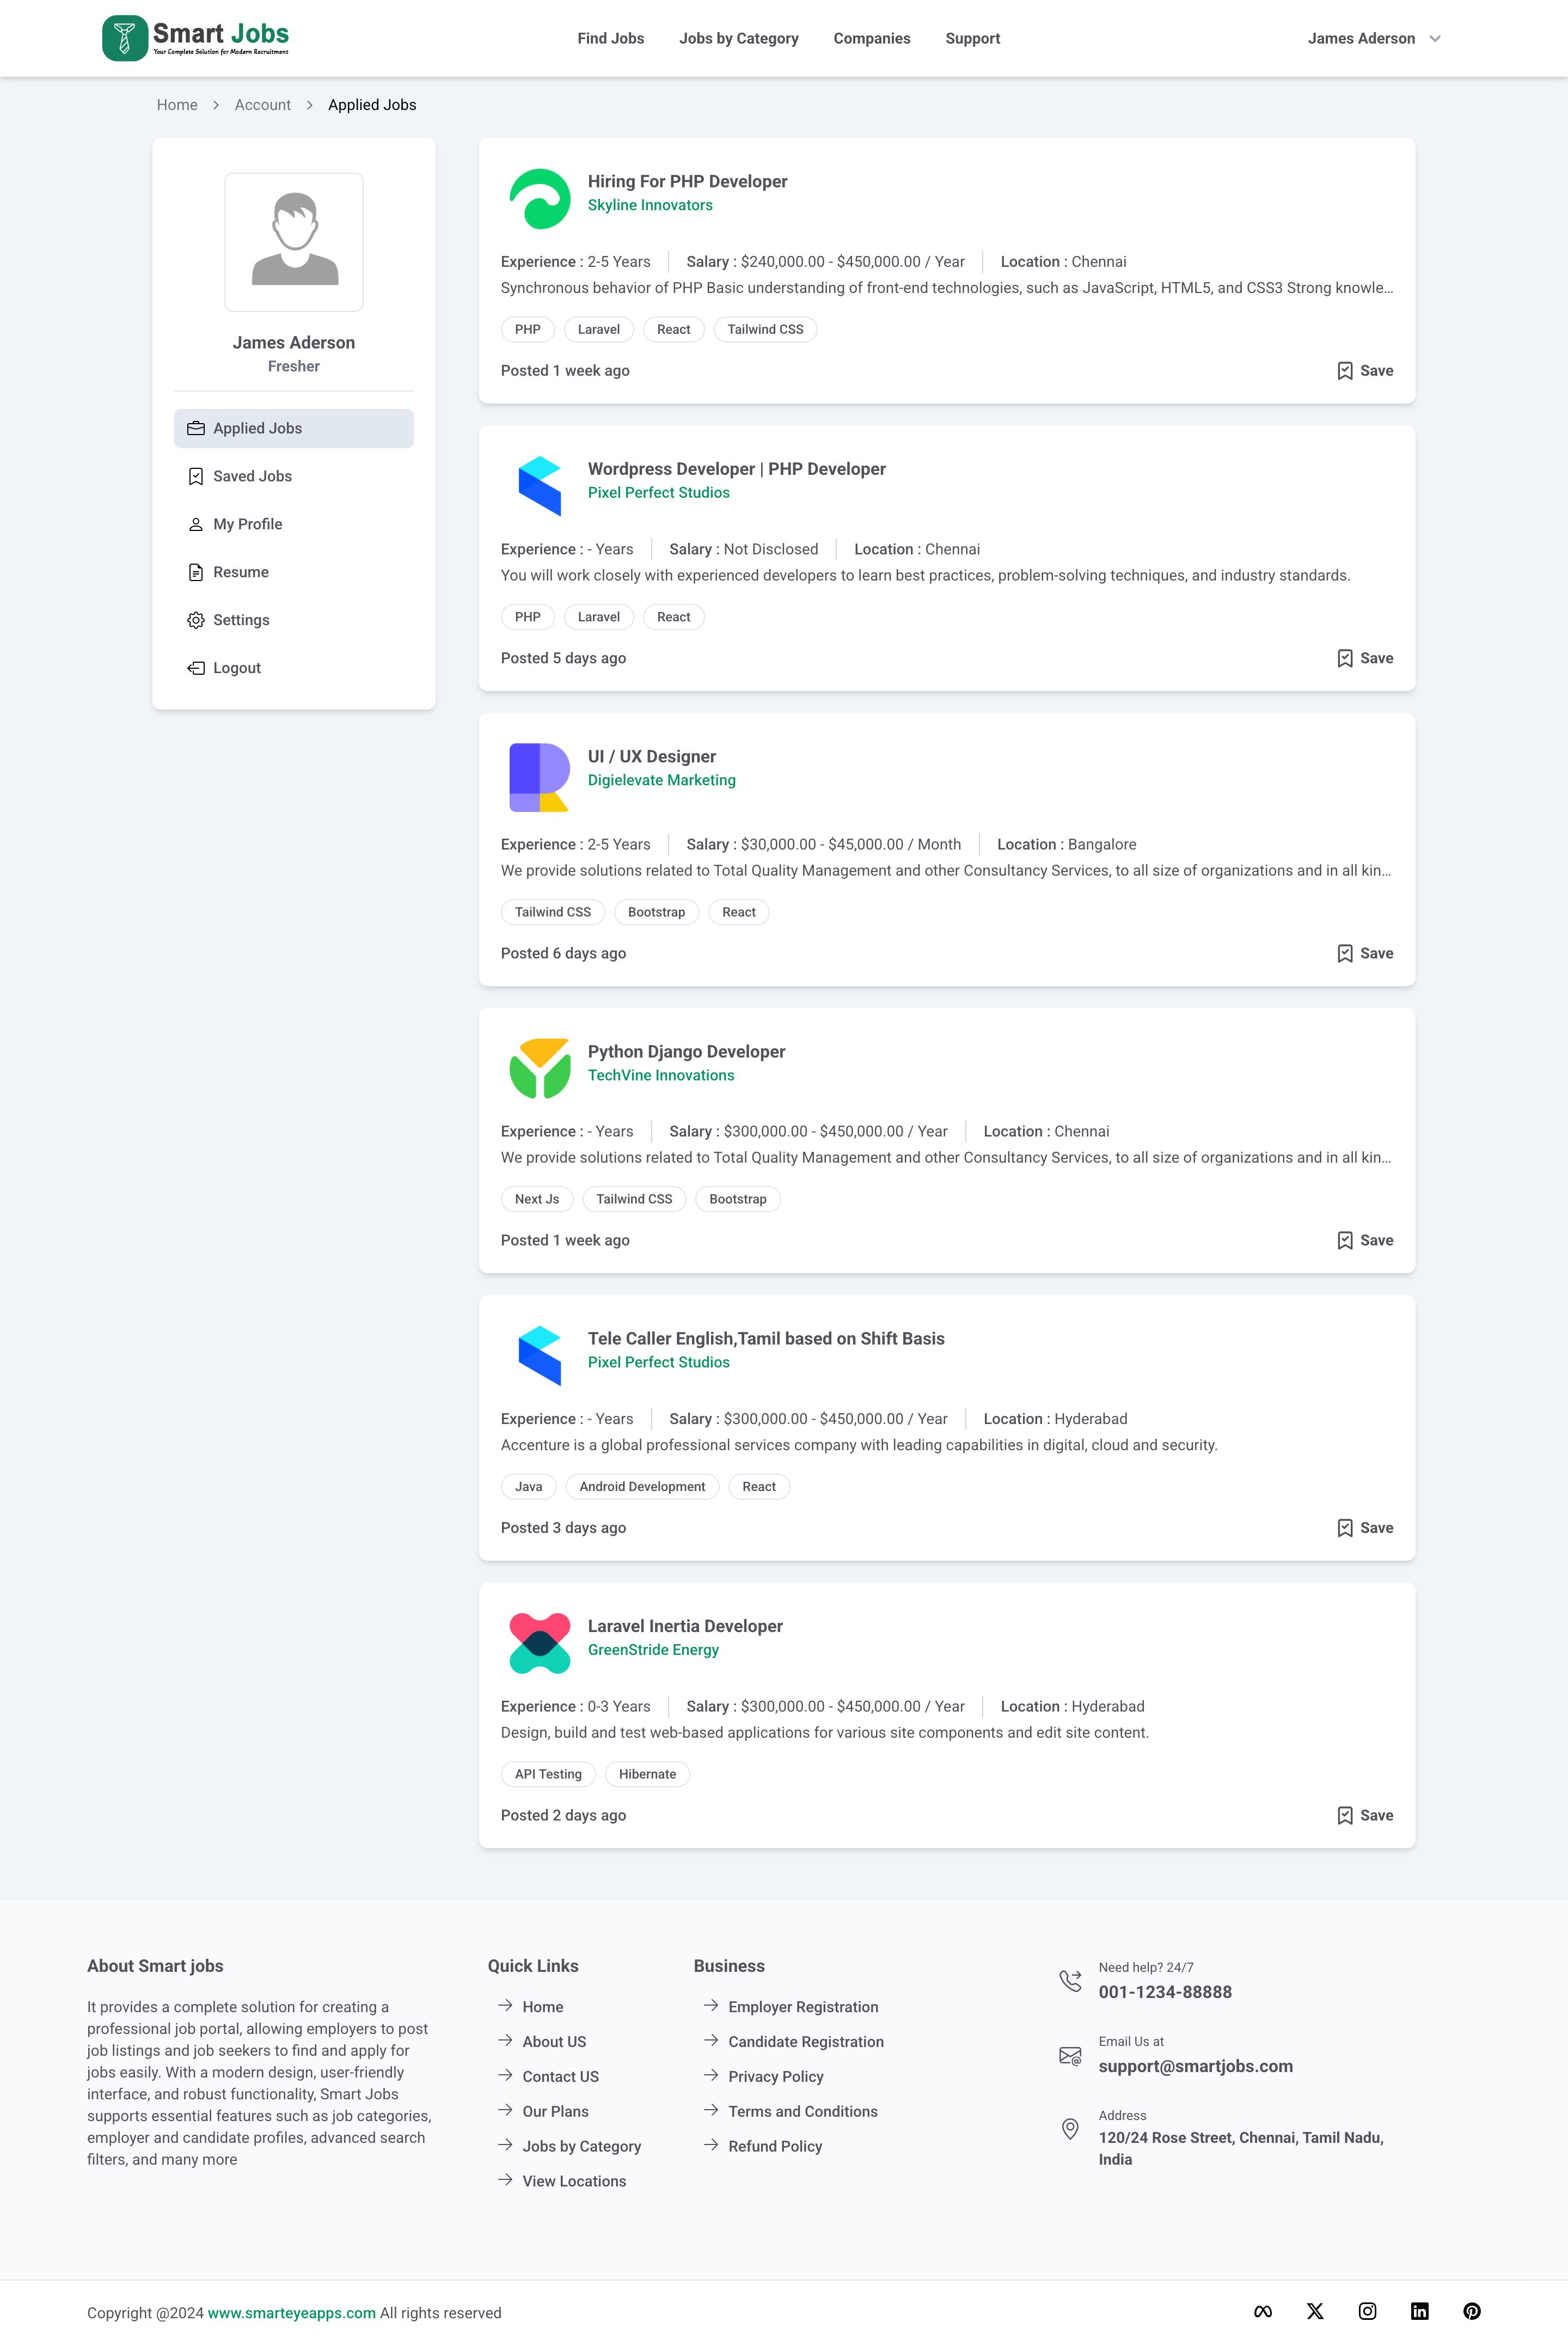Open the Instagram footer icon
This screenshot has height=2346, width=1568.
1367,2311
